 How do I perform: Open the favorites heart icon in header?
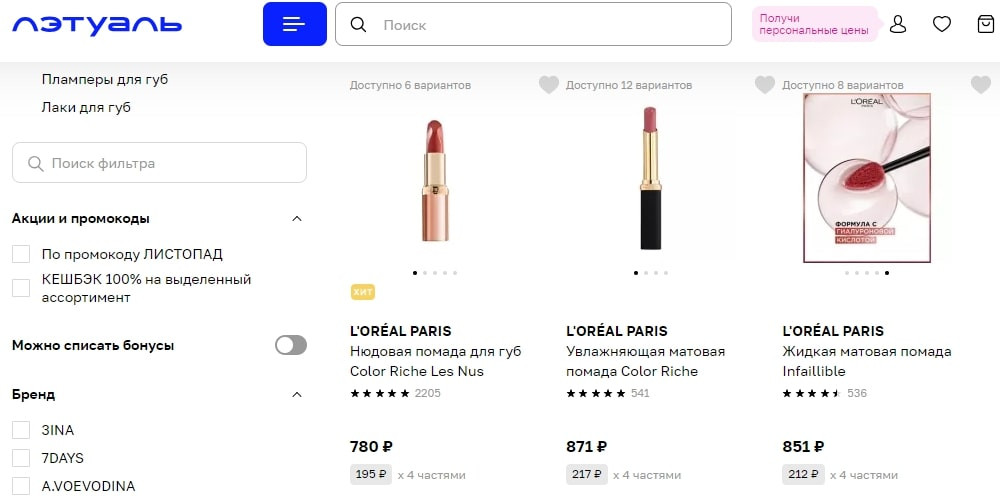coord(941,24)
